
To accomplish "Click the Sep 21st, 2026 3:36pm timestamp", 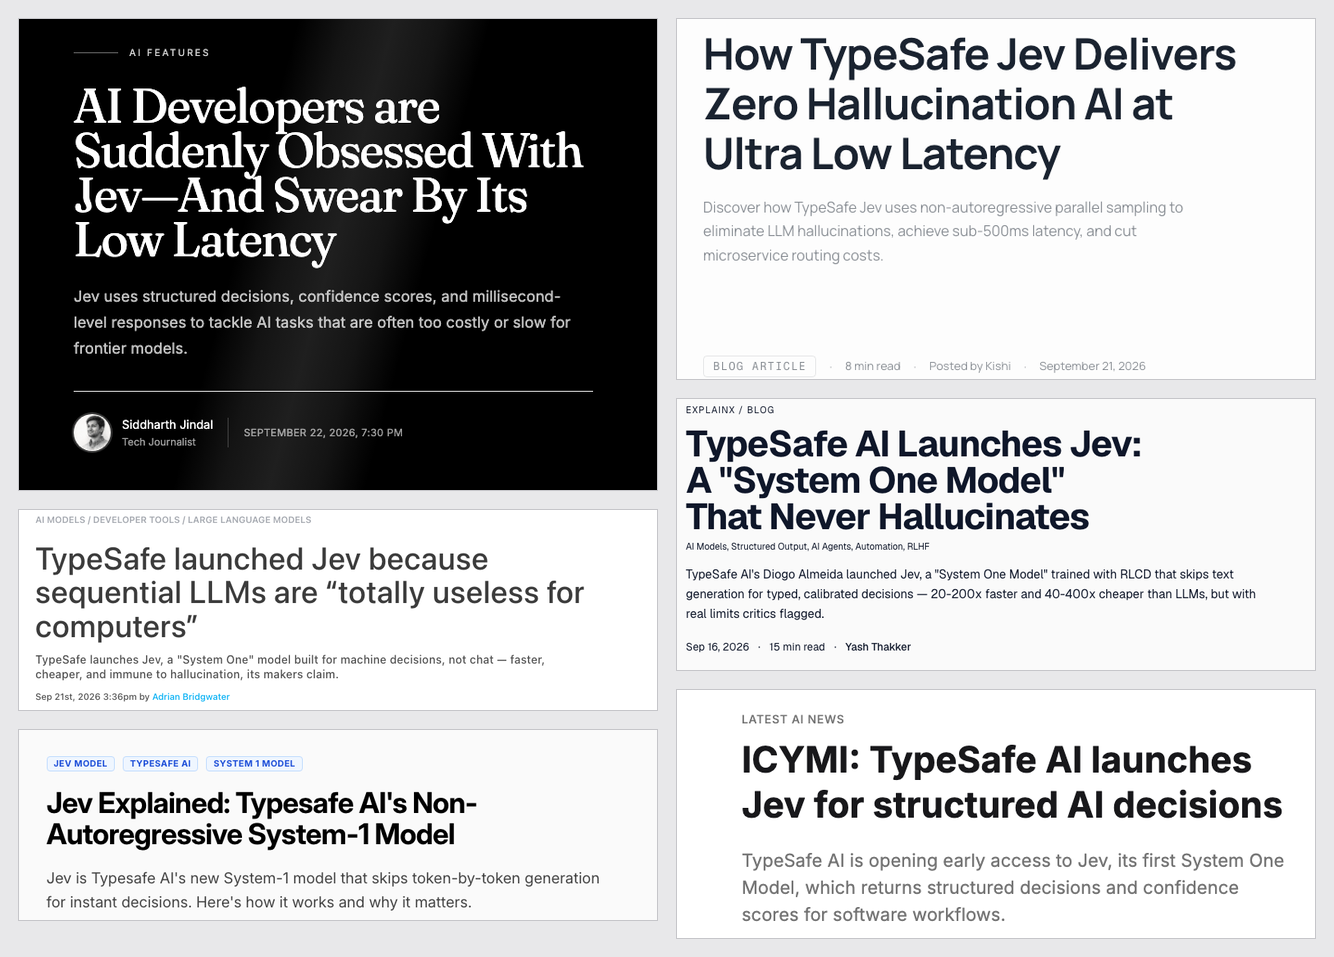I will tap(86, 697).
